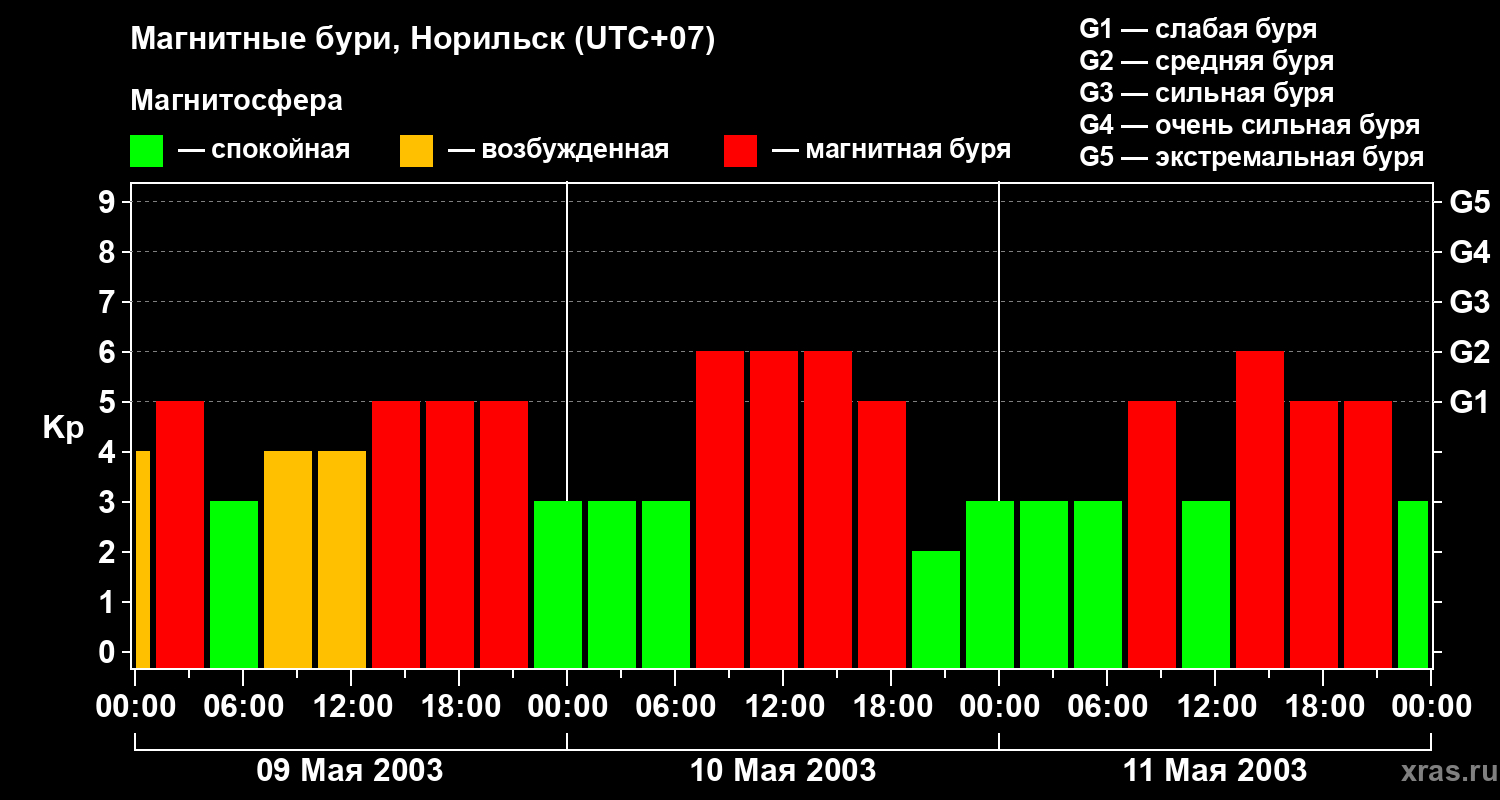
Task: Click the 12:00 label above 11 Мая 2003
Action: coord(1215,707)
